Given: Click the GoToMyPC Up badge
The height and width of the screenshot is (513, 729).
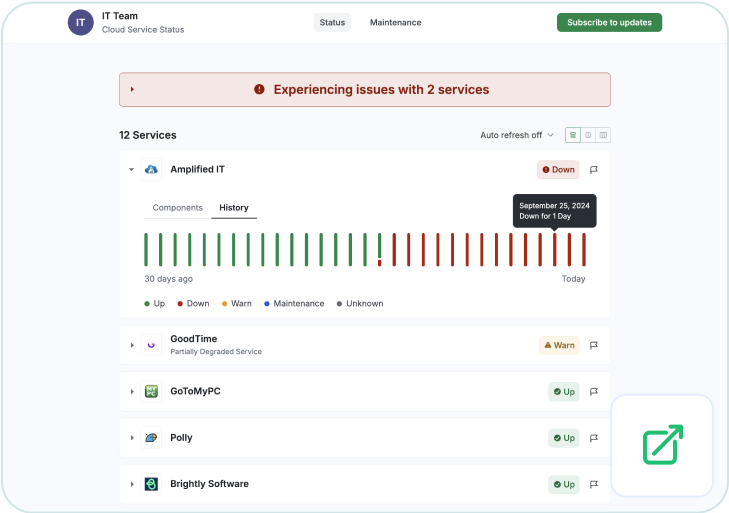Looking at the screenshot, I should click(x=564, y=392).
